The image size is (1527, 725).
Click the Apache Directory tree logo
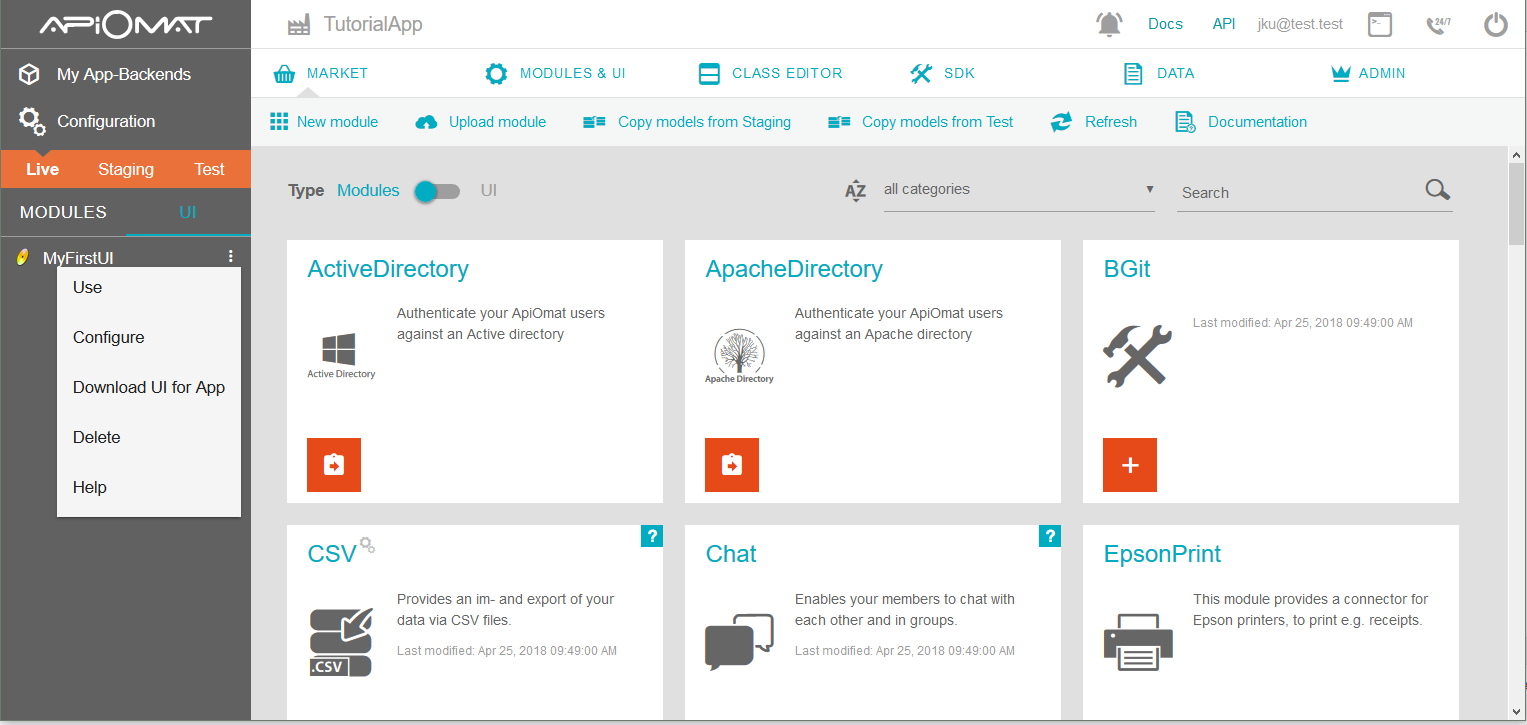(x=739, y=357)
